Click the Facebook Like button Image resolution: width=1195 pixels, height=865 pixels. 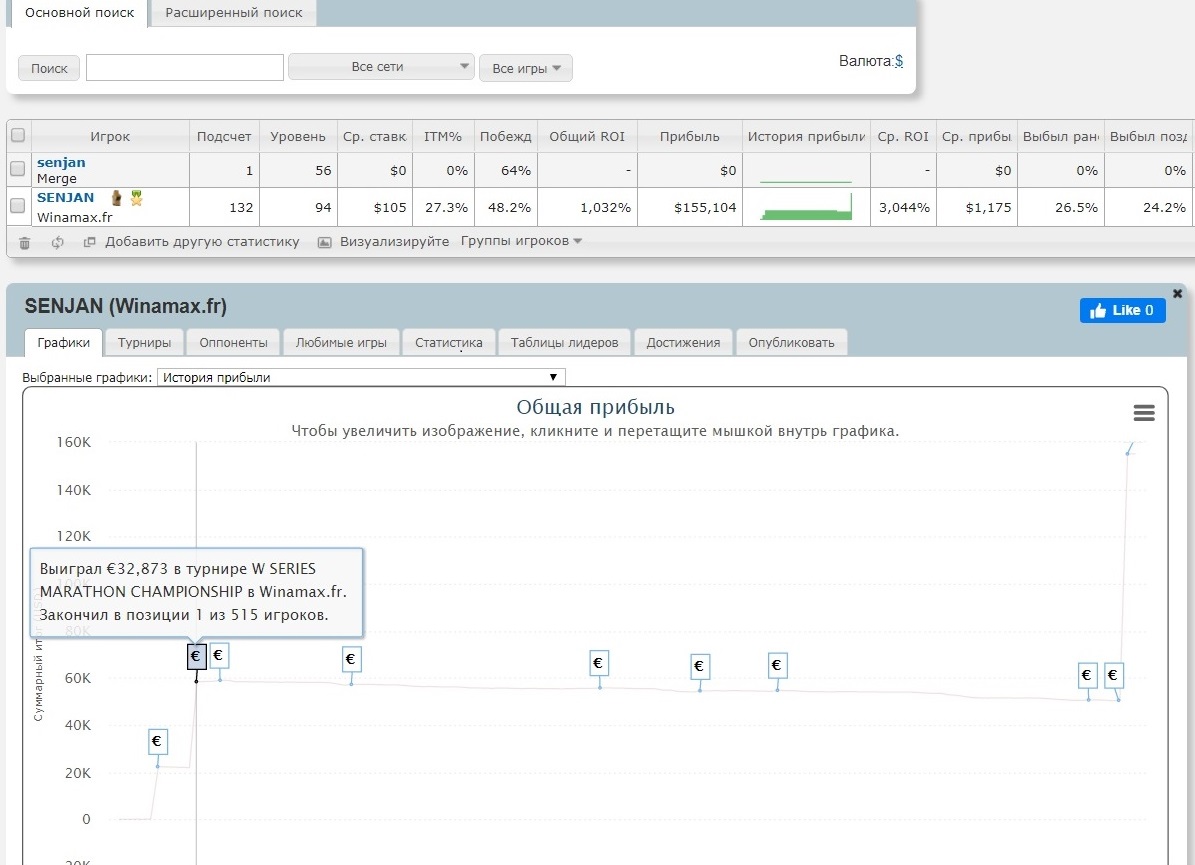click(1122, 310)
